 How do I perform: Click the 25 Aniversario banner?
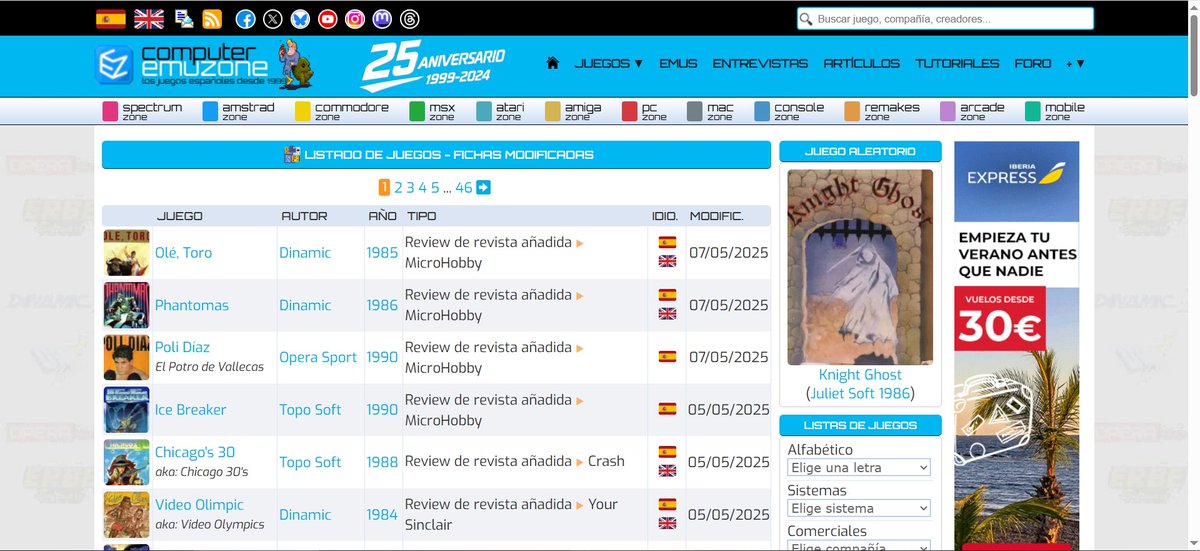pos(432,65)
